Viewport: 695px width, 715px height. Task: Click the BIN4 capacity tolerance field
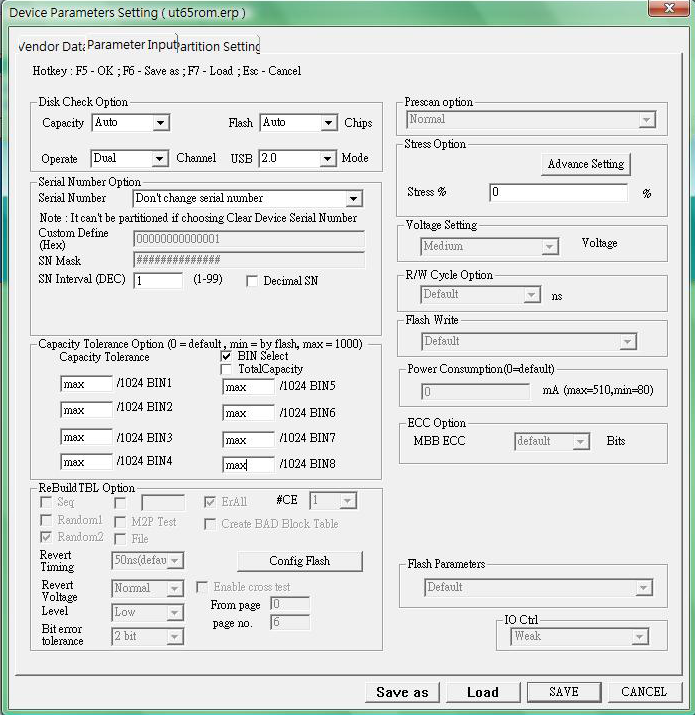(x=86, y=462)
